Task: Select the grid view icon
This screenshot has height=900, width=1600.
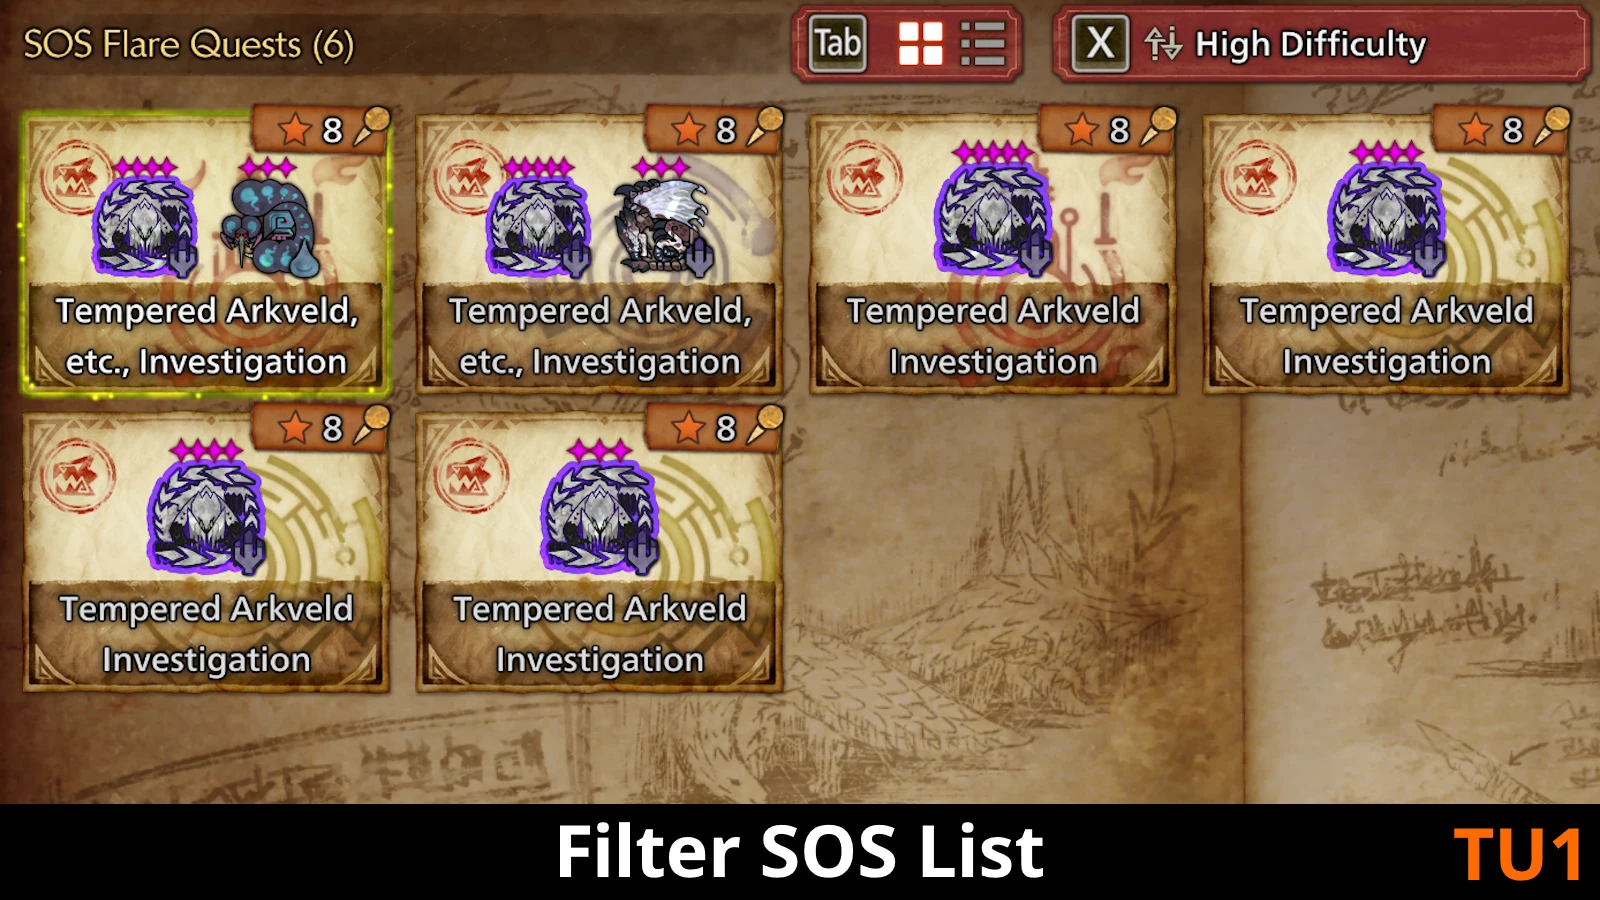Action: click(x=920, y=43)
